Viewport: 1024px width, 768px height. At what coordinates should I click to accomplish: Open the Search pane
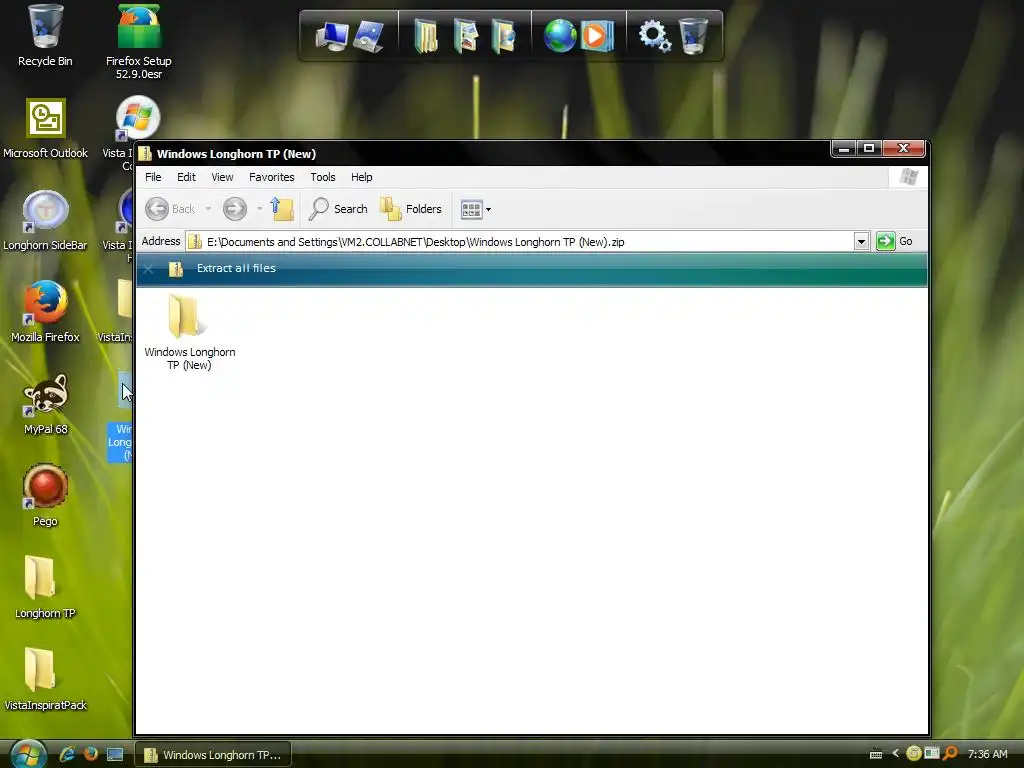coord(338,209)
